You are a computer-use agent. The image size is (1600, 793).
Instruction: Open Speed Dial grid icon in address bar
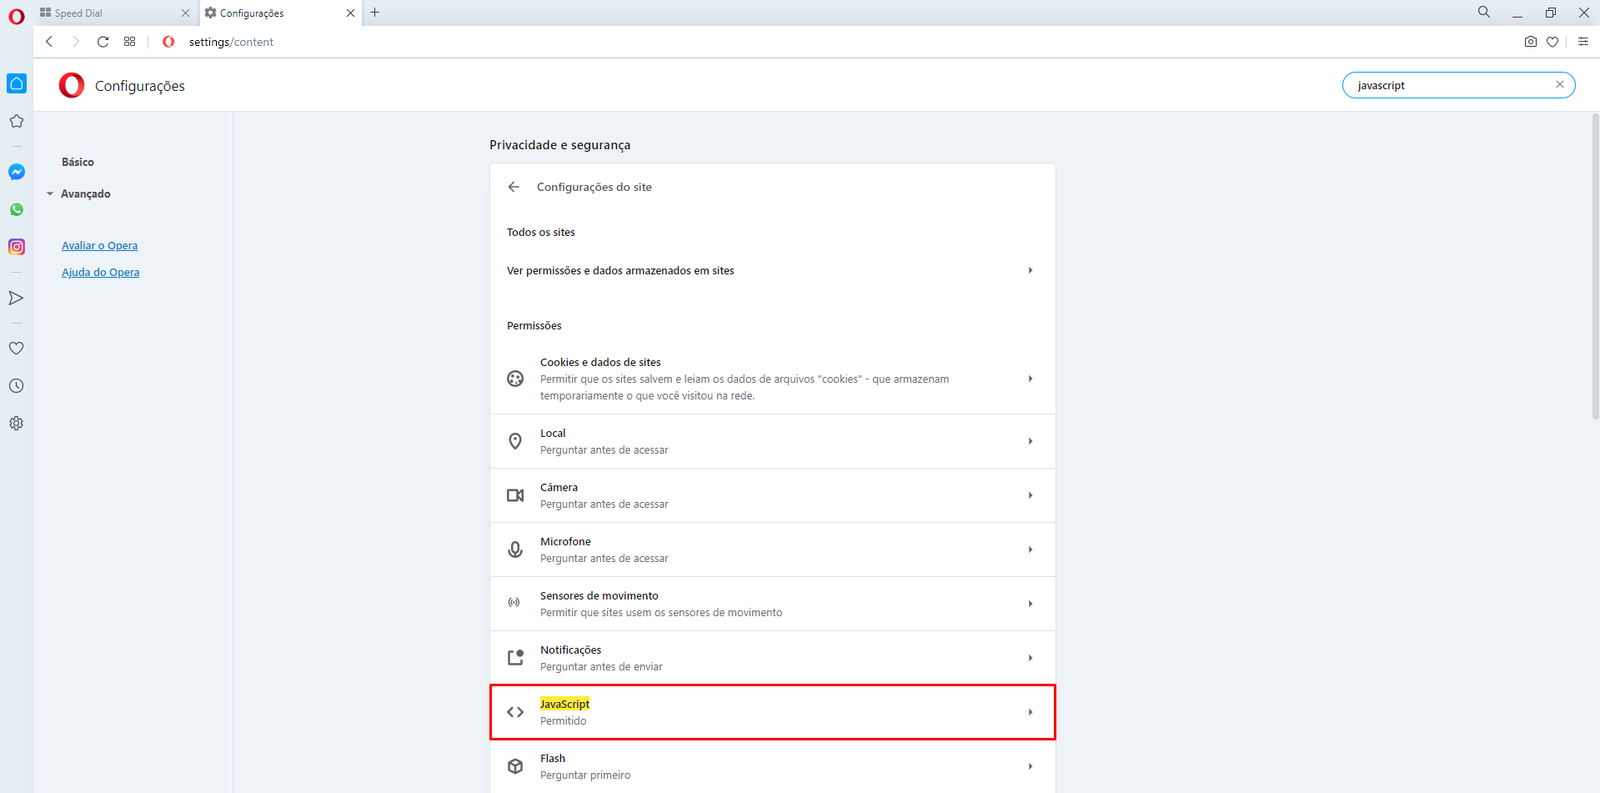pyautogui.click(x=130, y=42)
